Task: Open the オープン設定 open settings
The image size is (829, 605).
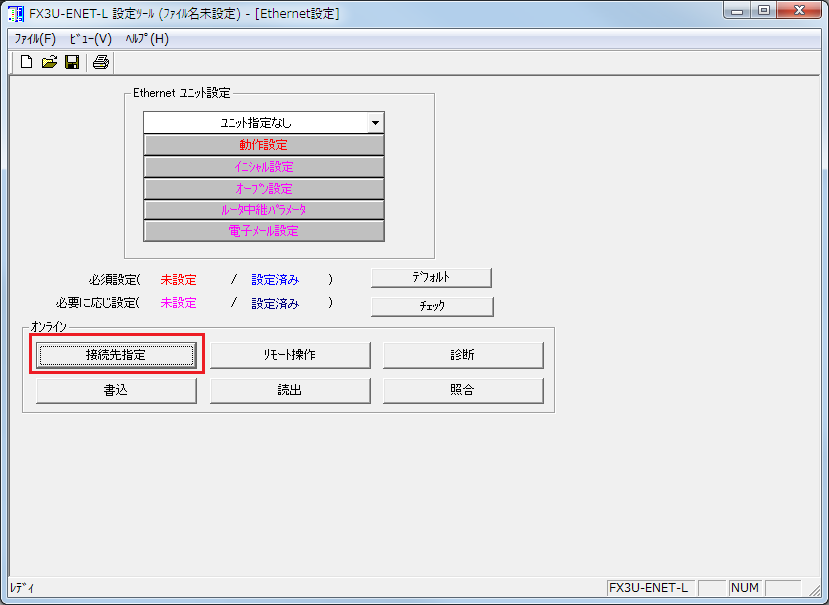Action: click(x=264, y=187)
